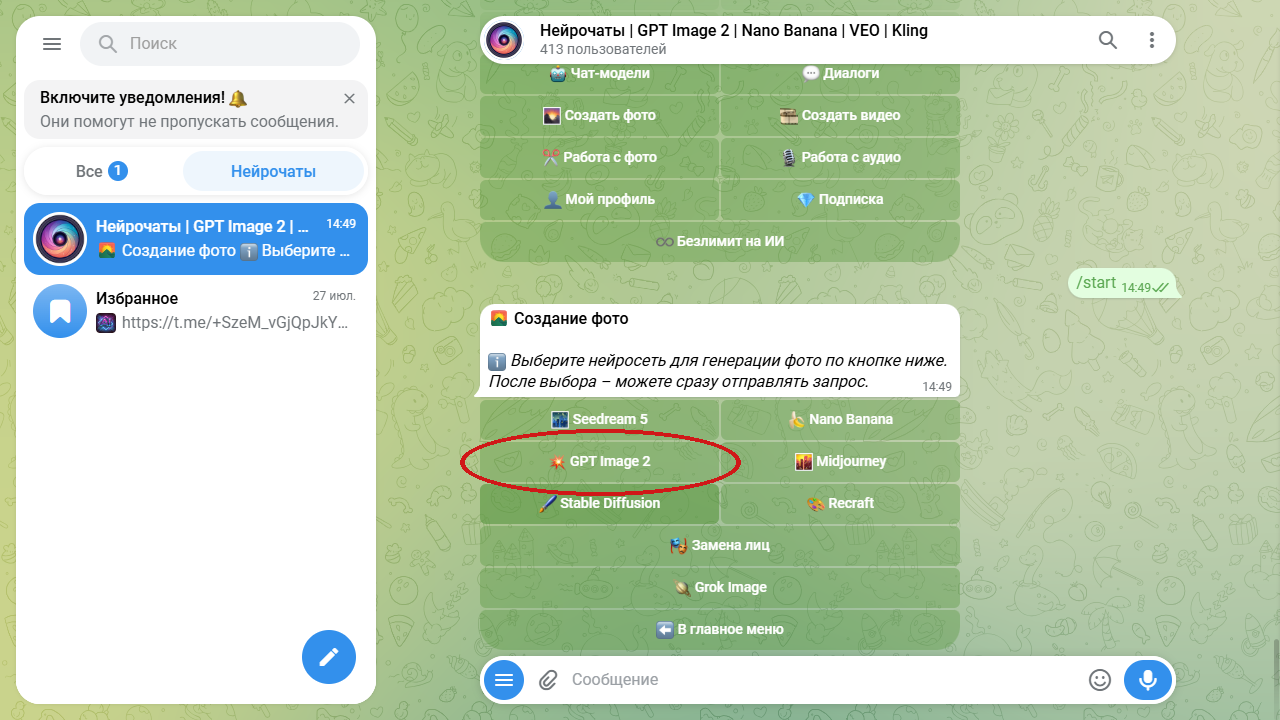Image resolution: width=1280 pixels, height=720 pixels.
Task: Open the Избранное saved messages chat
Action: pos(196,311)
